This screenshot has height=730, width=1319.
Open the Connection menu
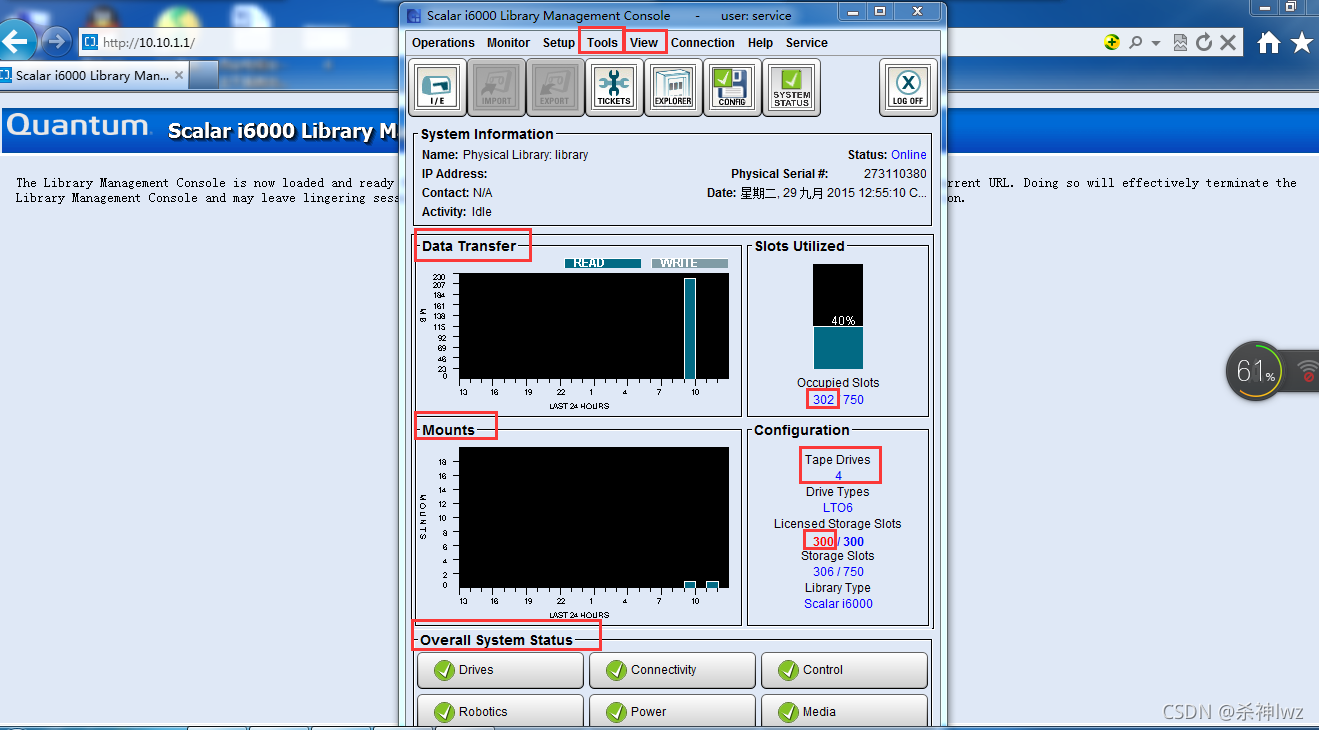click(703, 43)
